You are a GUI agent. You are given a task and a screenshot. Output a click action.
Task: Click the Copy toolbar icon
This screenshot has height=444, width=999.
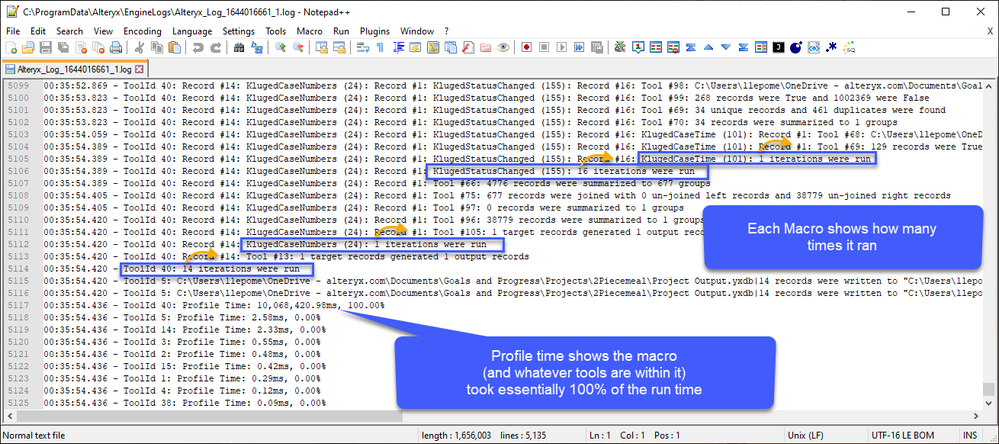click(x=157, y=47)
